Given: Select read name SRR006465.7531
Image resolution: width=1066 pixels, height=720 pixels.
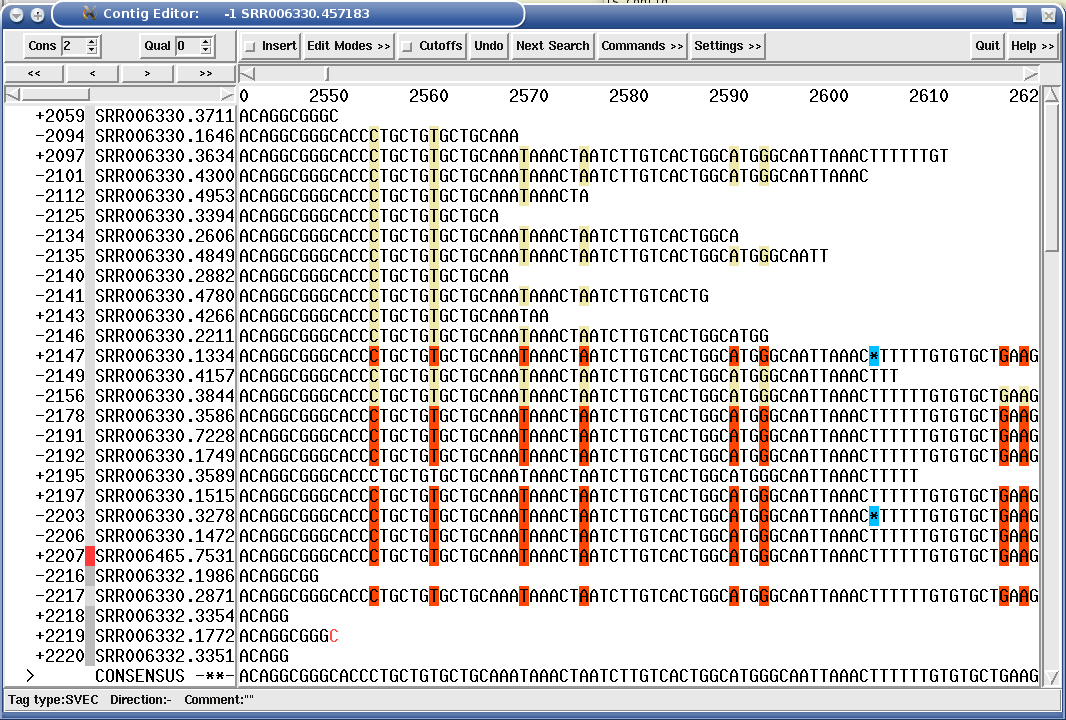Looking at the screenshot, I should [165, 556].
